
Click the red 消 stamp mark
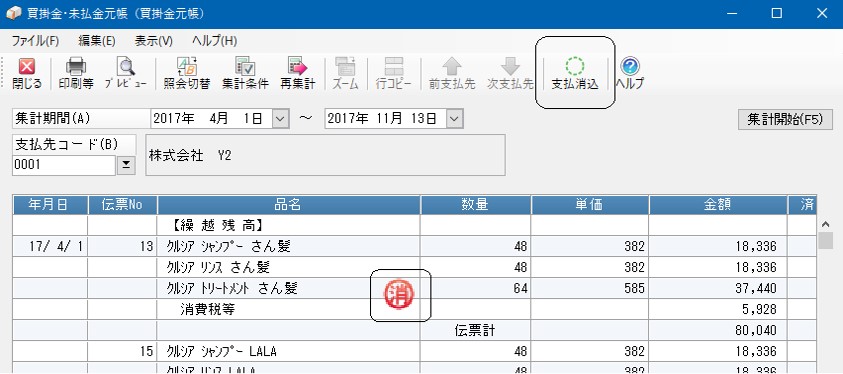[399, 295]
